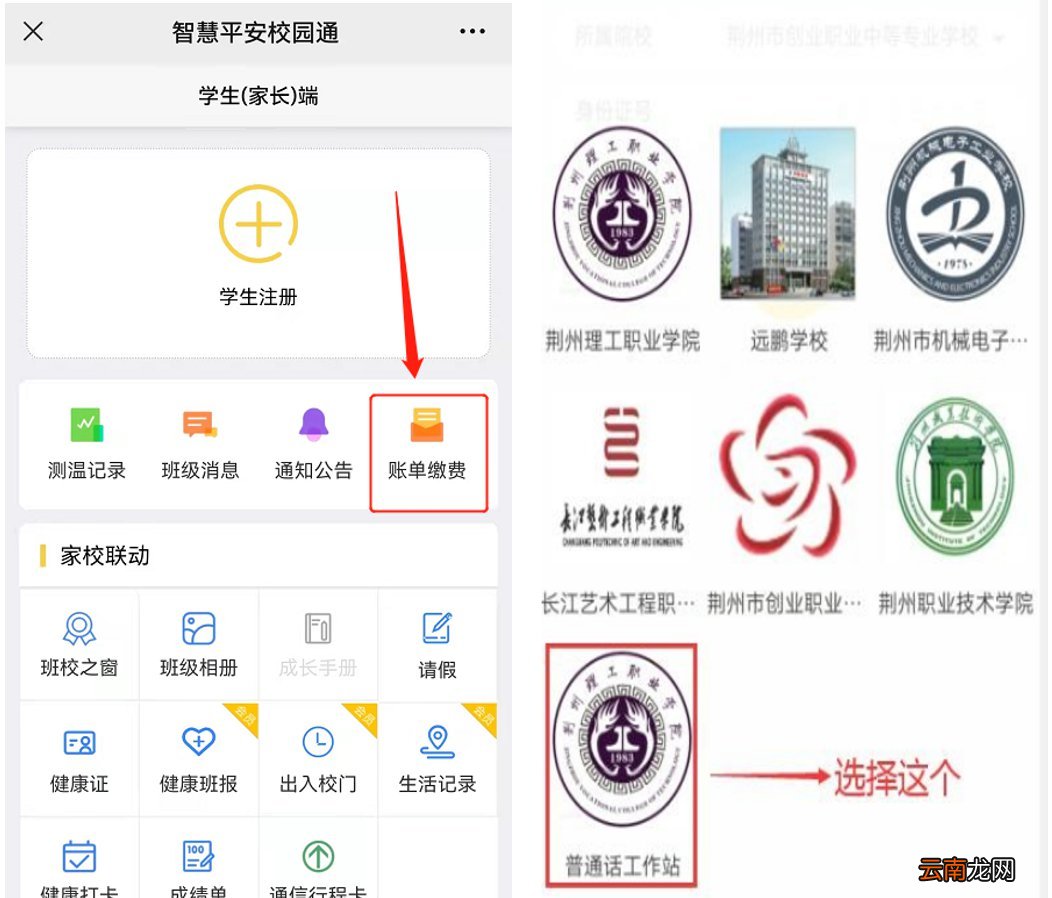Open 通知公告 bell notification icon
The height and width of the screenshot is (898, 1052).
click(x=313, y=424)
